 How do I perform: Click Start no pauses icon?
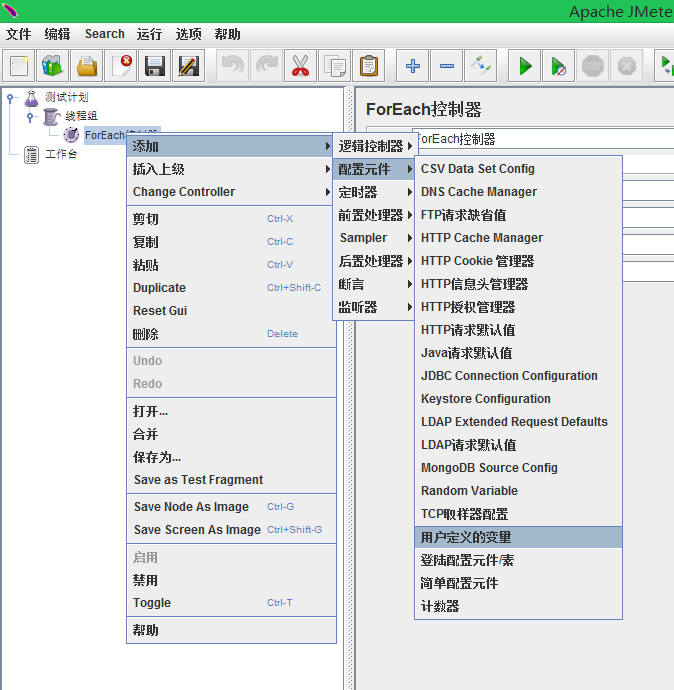559,66
